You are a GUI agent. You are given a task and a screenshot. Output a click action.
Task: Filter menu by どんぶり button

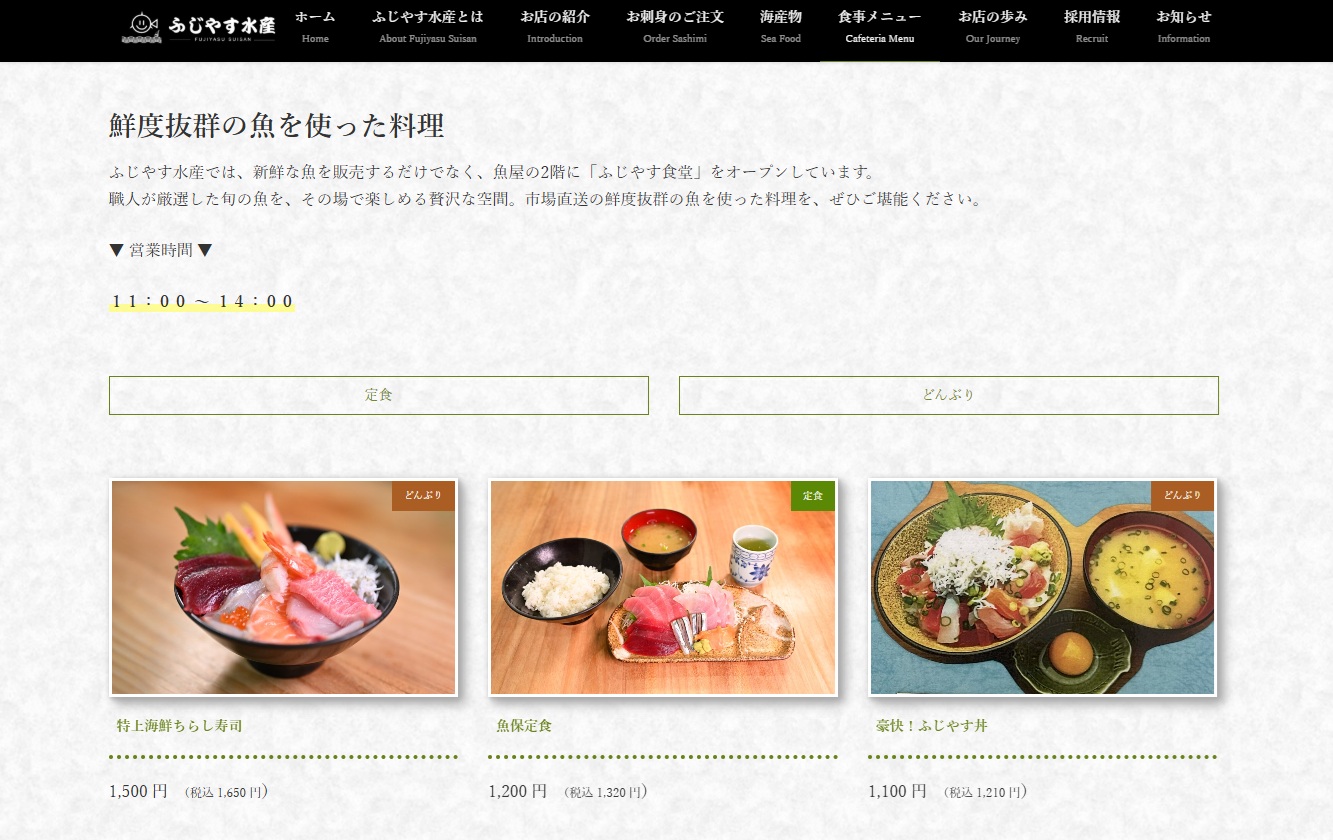[949, 395]
